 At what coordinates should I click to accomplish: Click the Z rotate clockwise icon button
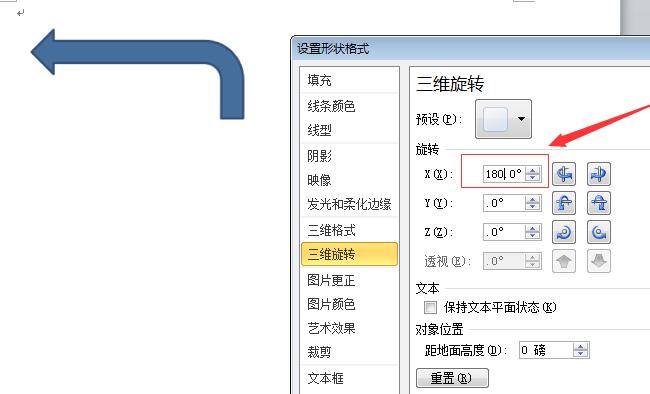coord(564,232)
